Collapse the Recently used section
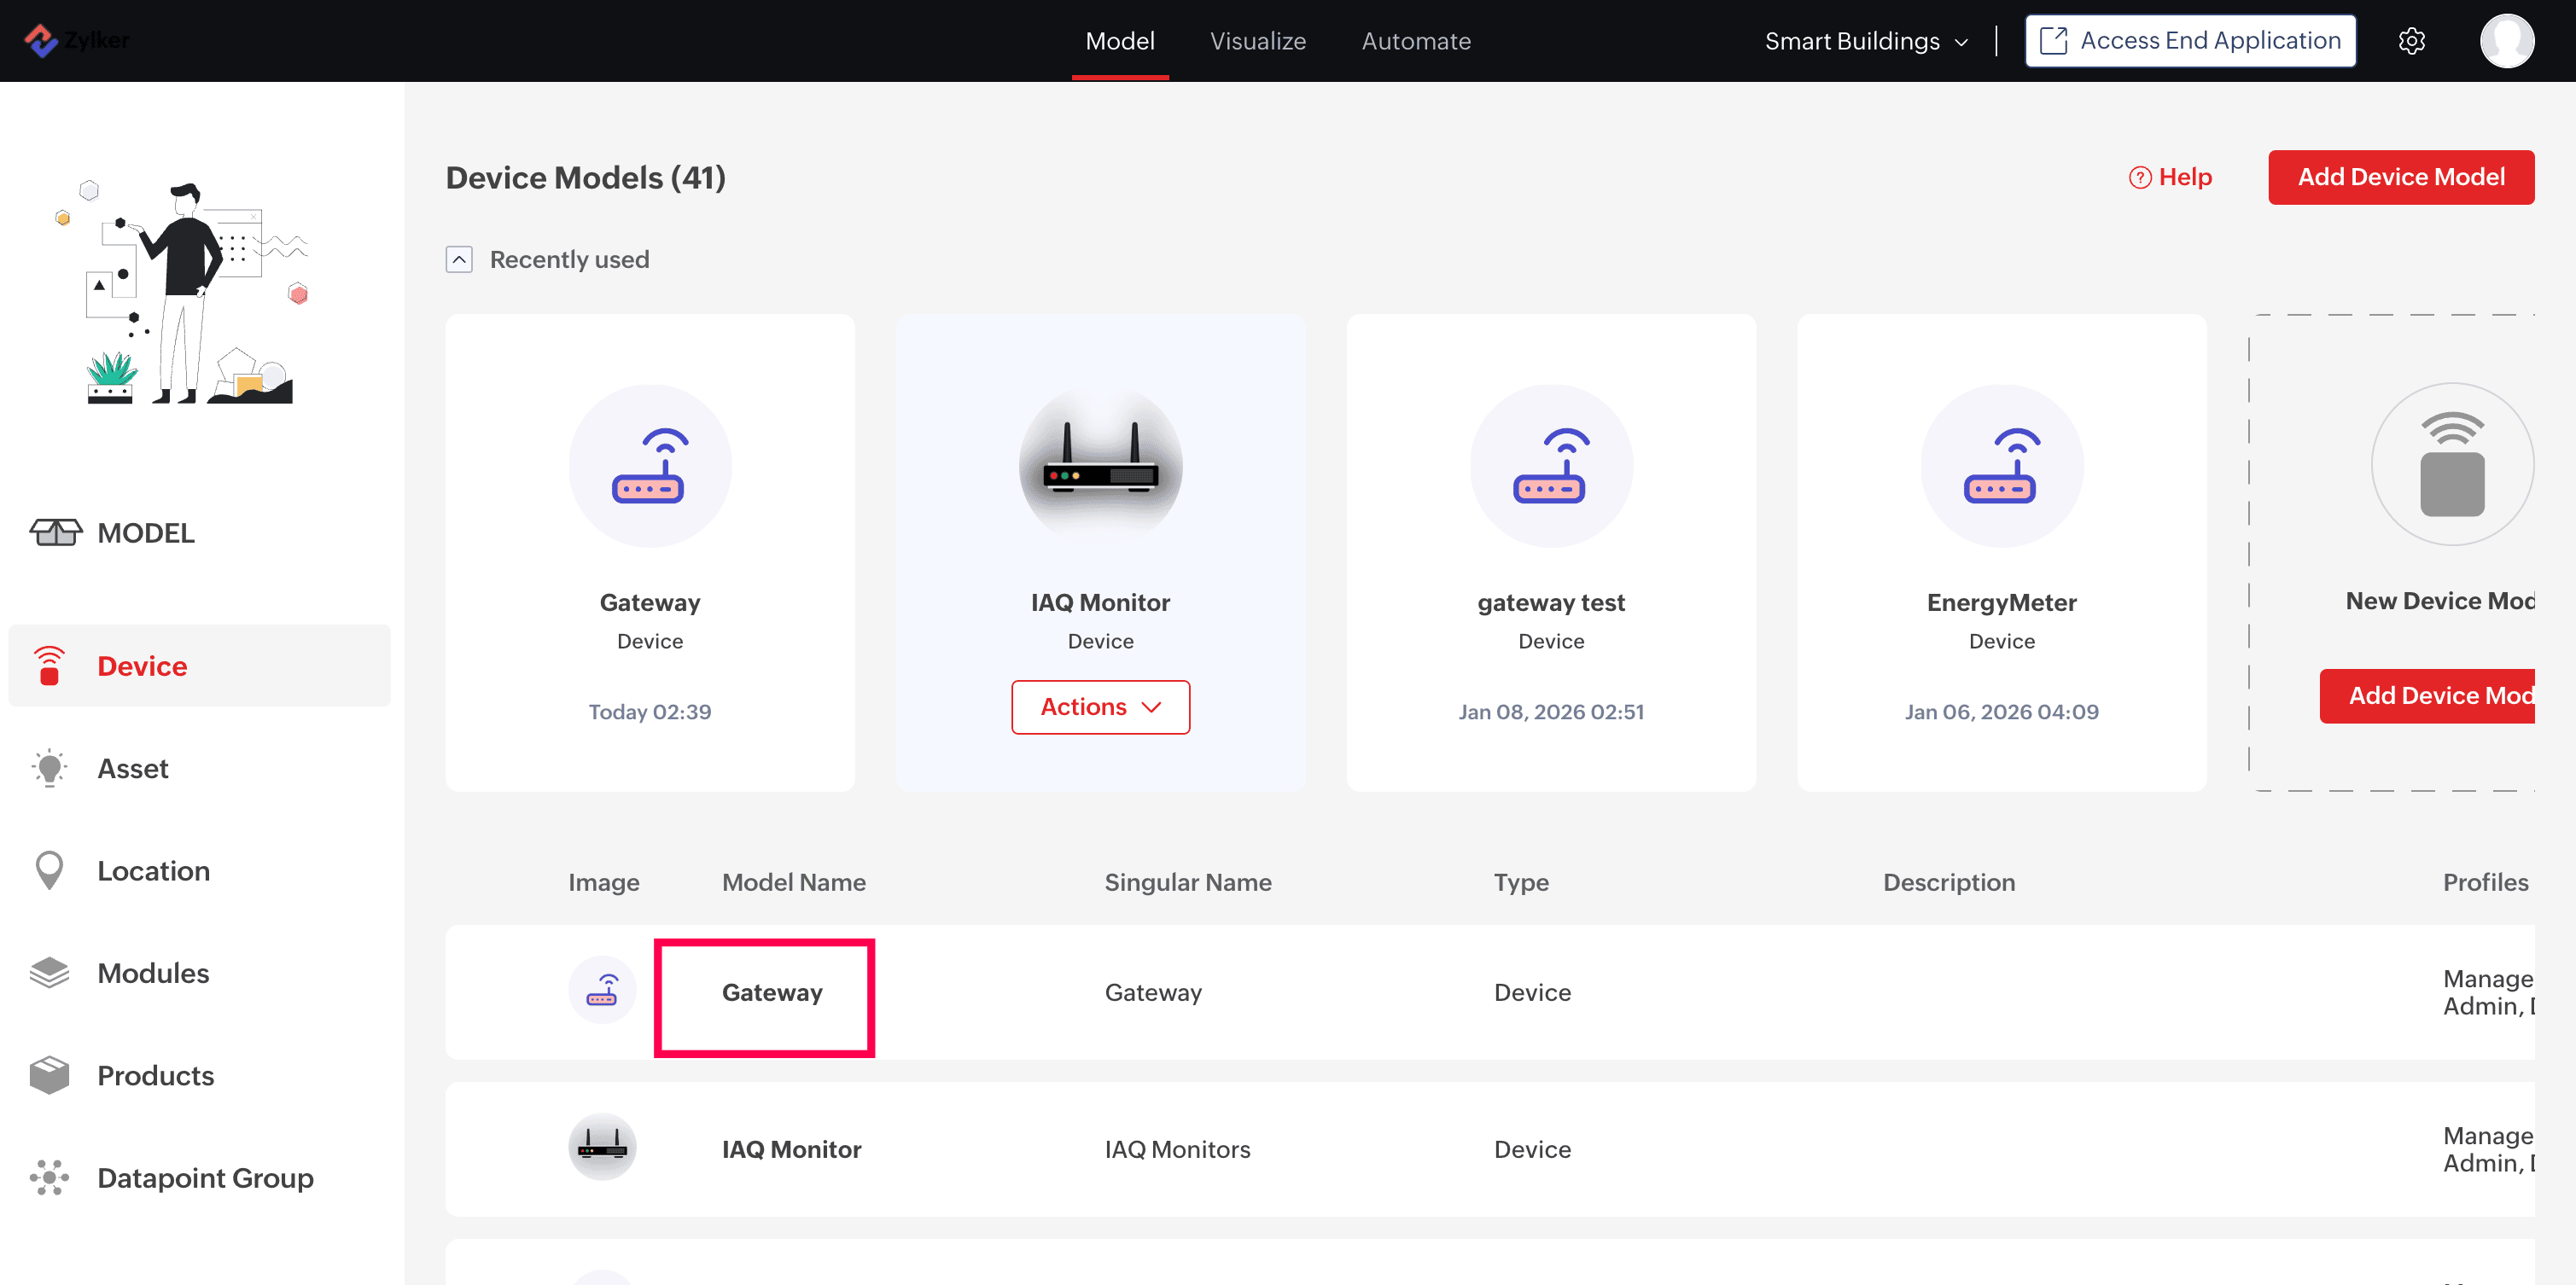 click(x=459, y=260)
